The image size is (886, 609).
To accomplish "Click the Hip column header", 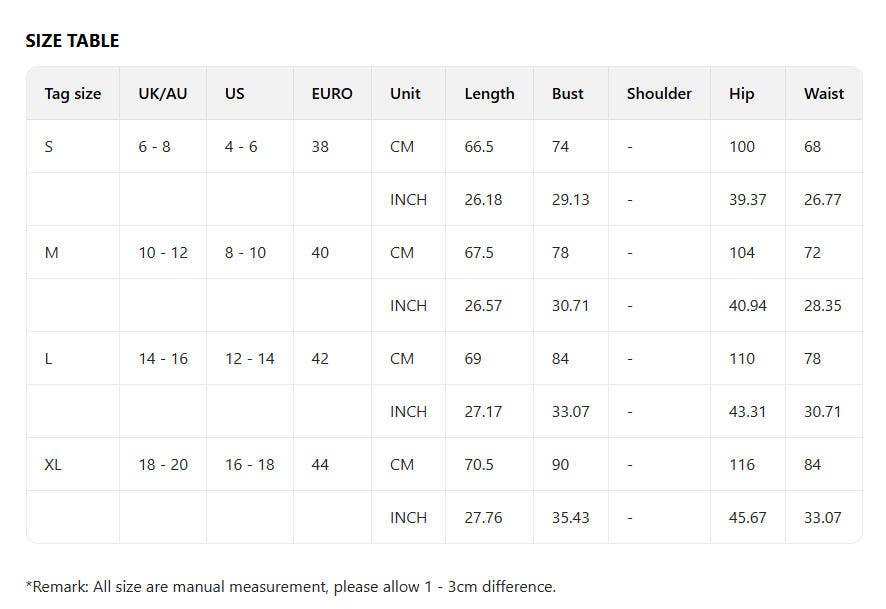I will (742, 94).
